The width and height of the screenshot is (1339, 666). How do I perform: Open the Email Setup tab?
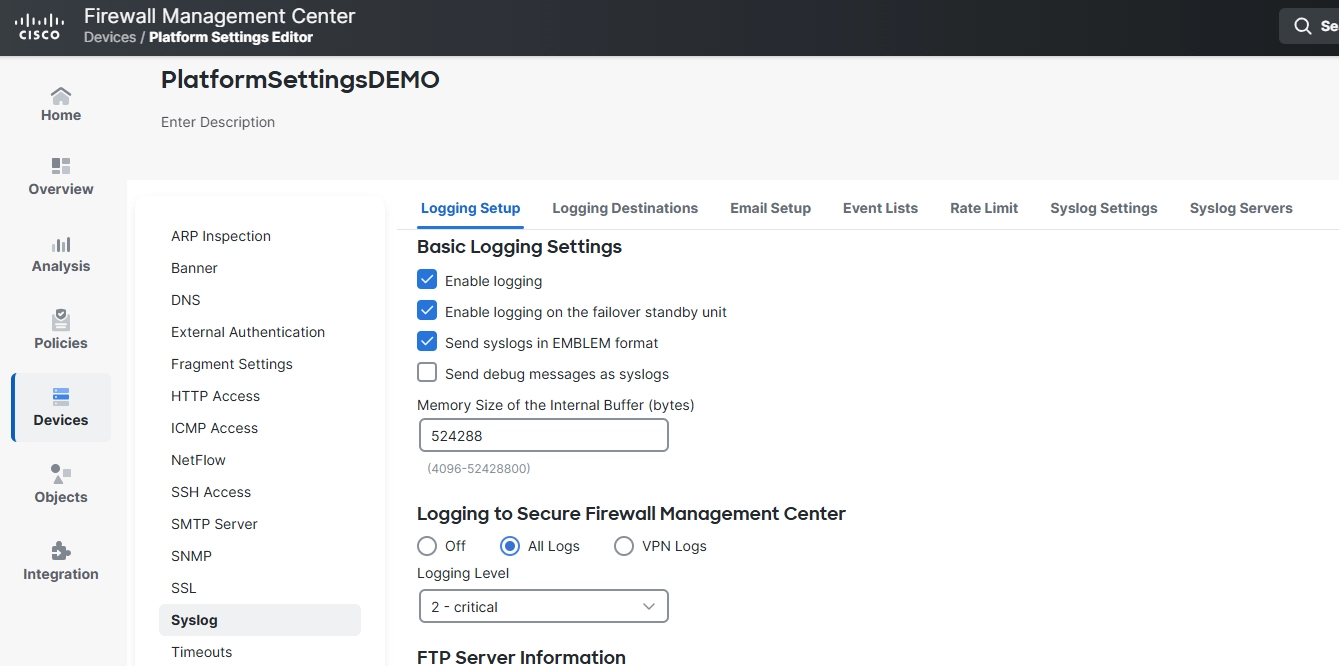(770, 208)
